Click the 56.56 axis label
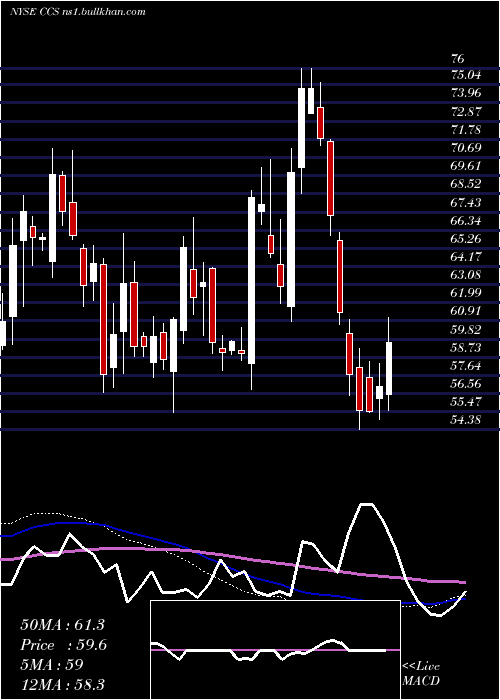This screenshot has height=700, width=500. [467, 384]
